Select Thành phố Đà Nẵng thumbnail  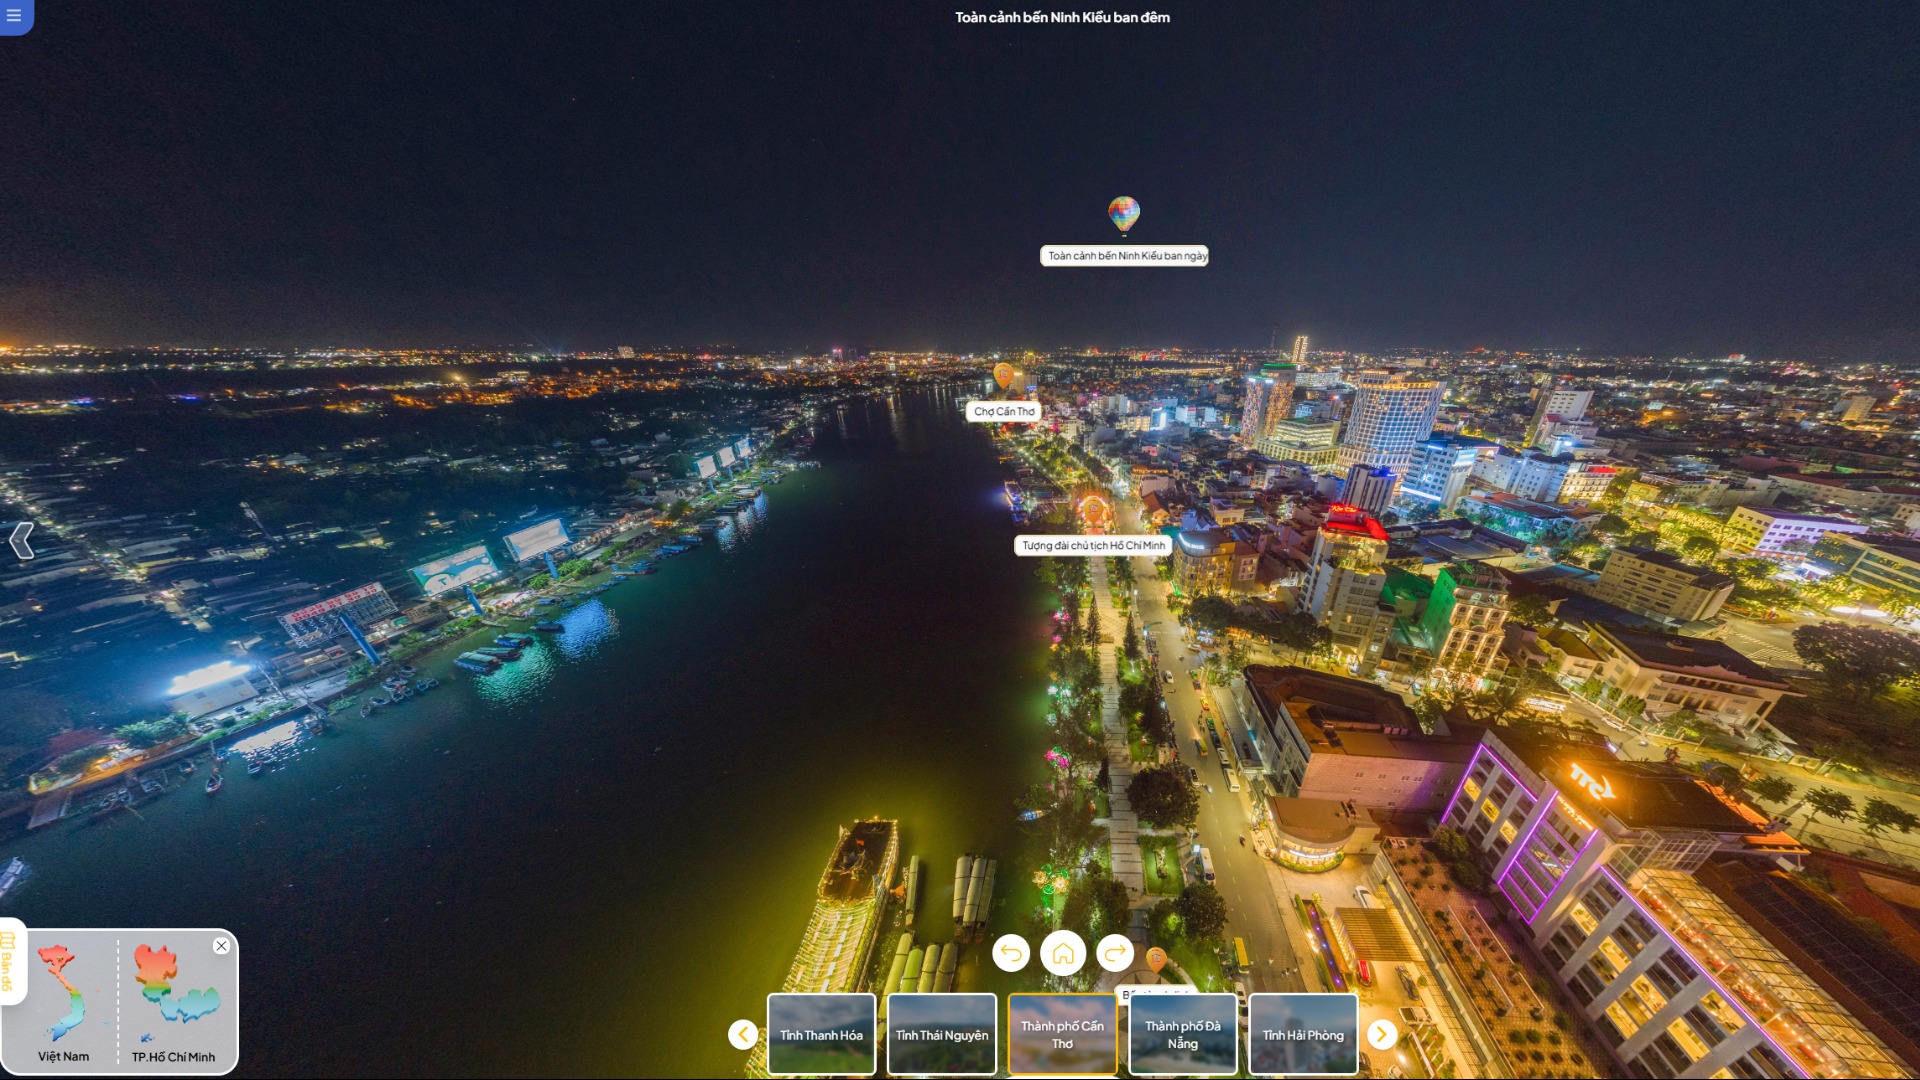click(x=1183, y=1034)
